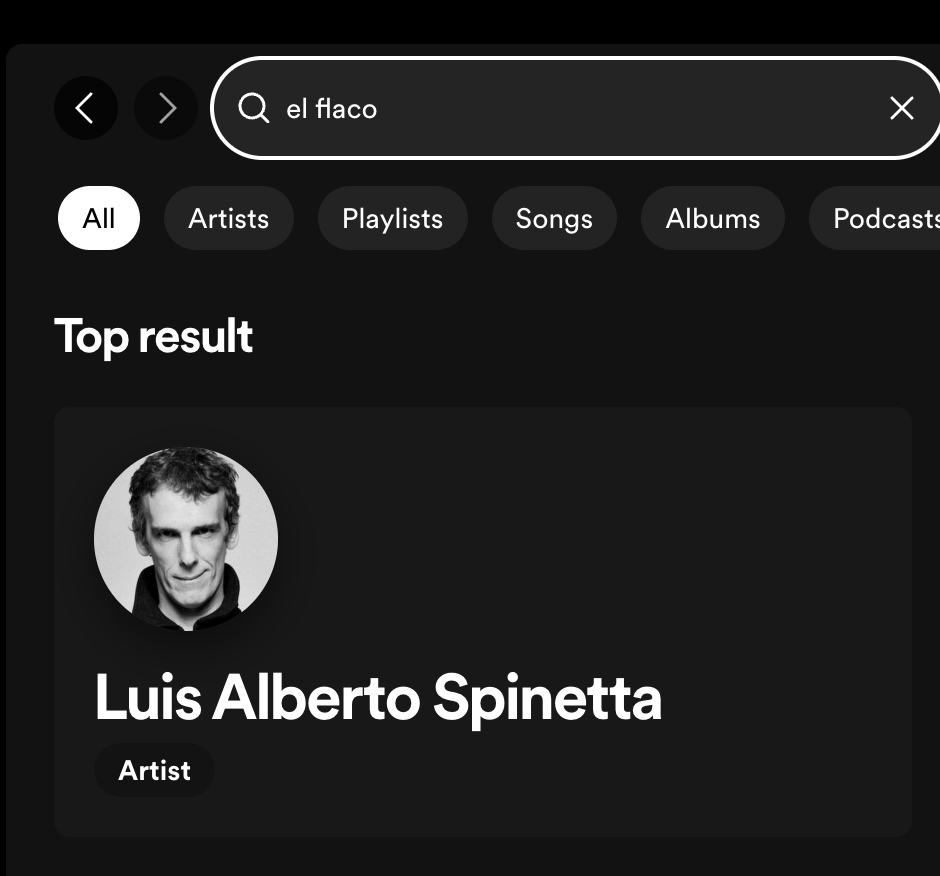This screenshot has height=876, width=940.
Task: Open Luis Alberto Spinetta's round profile photo
Action: tap(186, 538)
